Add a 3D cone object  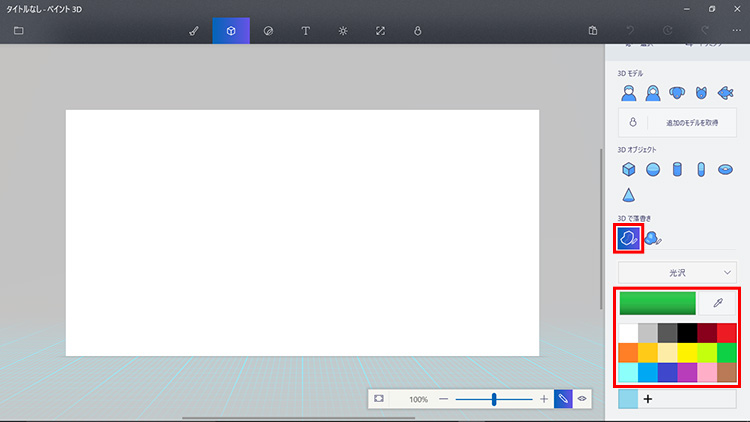tap(629, 194)
